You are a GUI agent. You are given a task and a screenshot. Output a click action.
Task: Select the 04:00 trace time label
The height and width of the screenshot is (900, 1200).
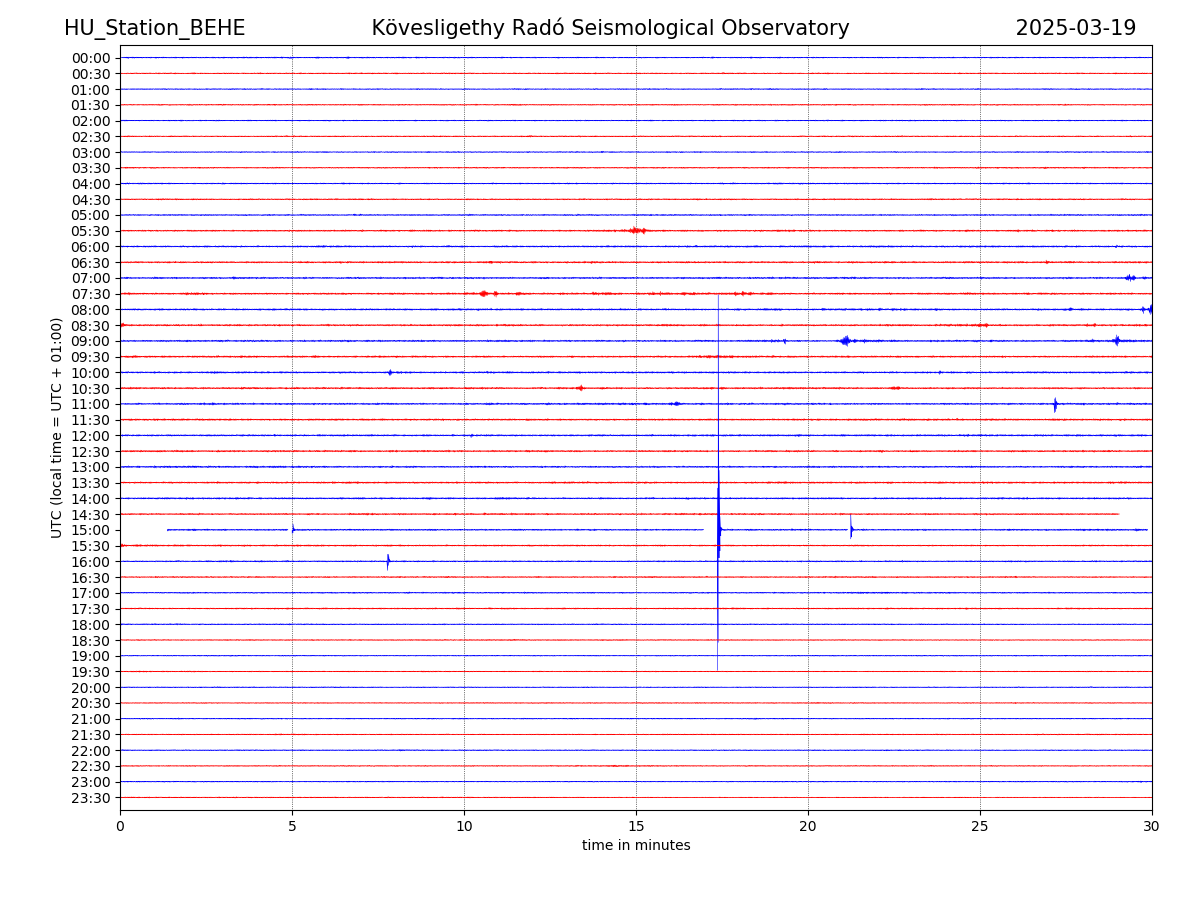91,184
